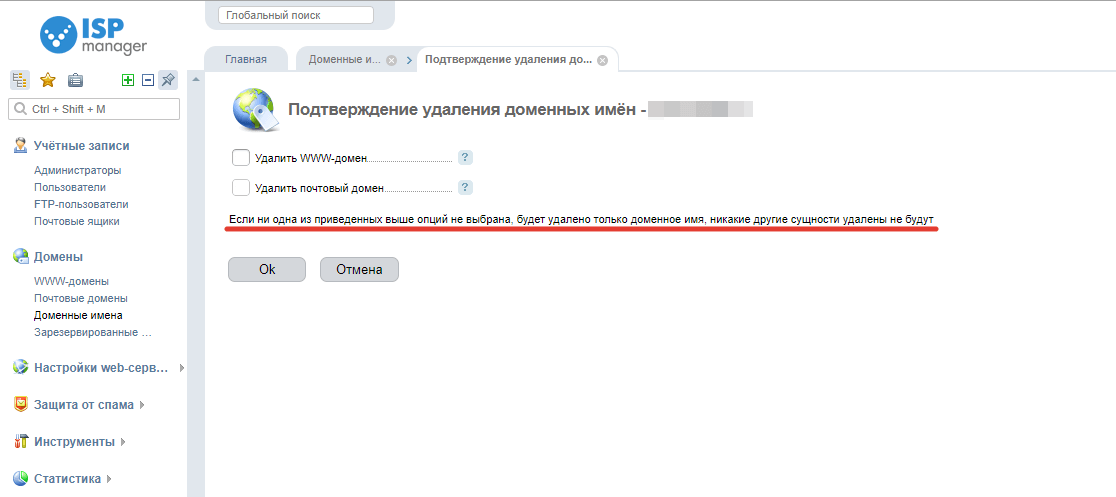Screen dimensions: 1116x497
Task: Click the Глобальный поиск search field
Action: point(295,15)
